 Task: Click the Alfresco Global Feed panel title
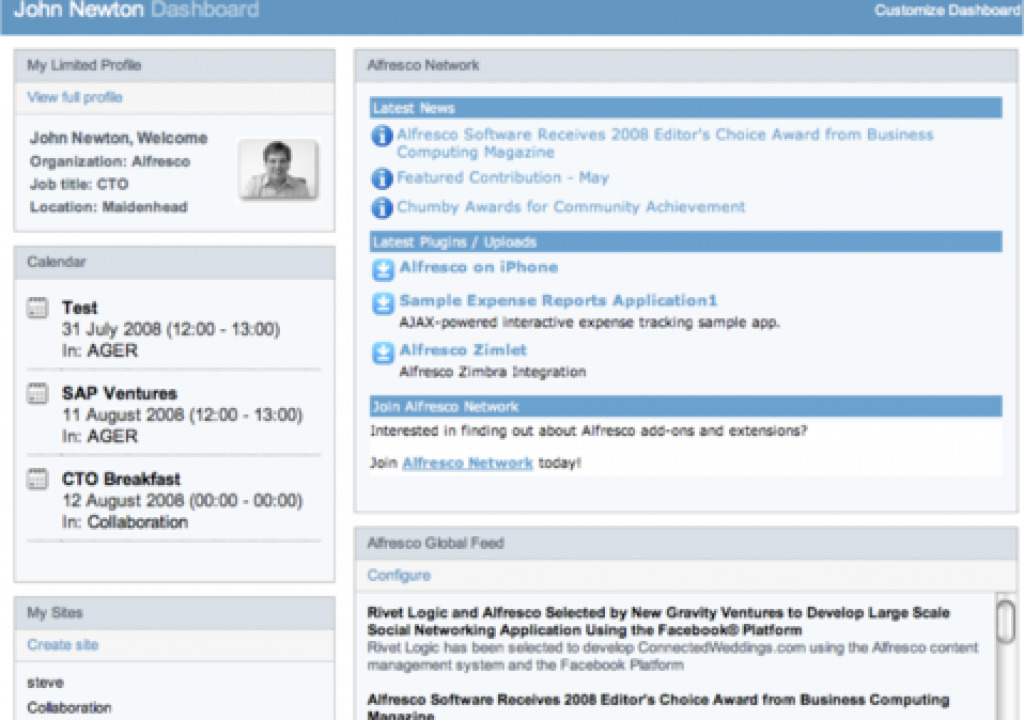(x=436, y=543)
